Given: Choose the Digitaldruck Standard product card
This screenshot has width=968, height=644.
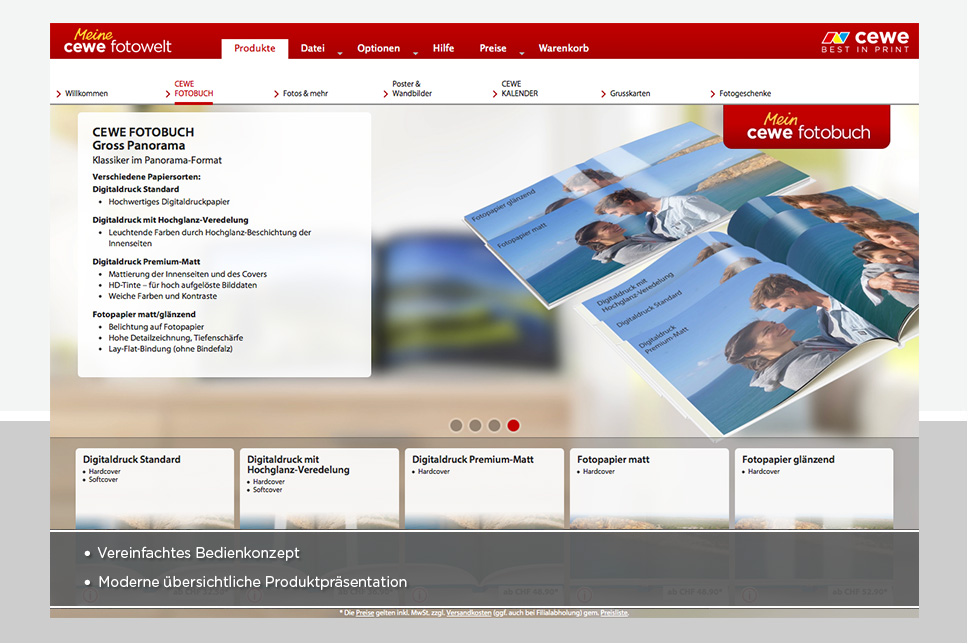Looking at the screenshot, I should click(155, 488).
